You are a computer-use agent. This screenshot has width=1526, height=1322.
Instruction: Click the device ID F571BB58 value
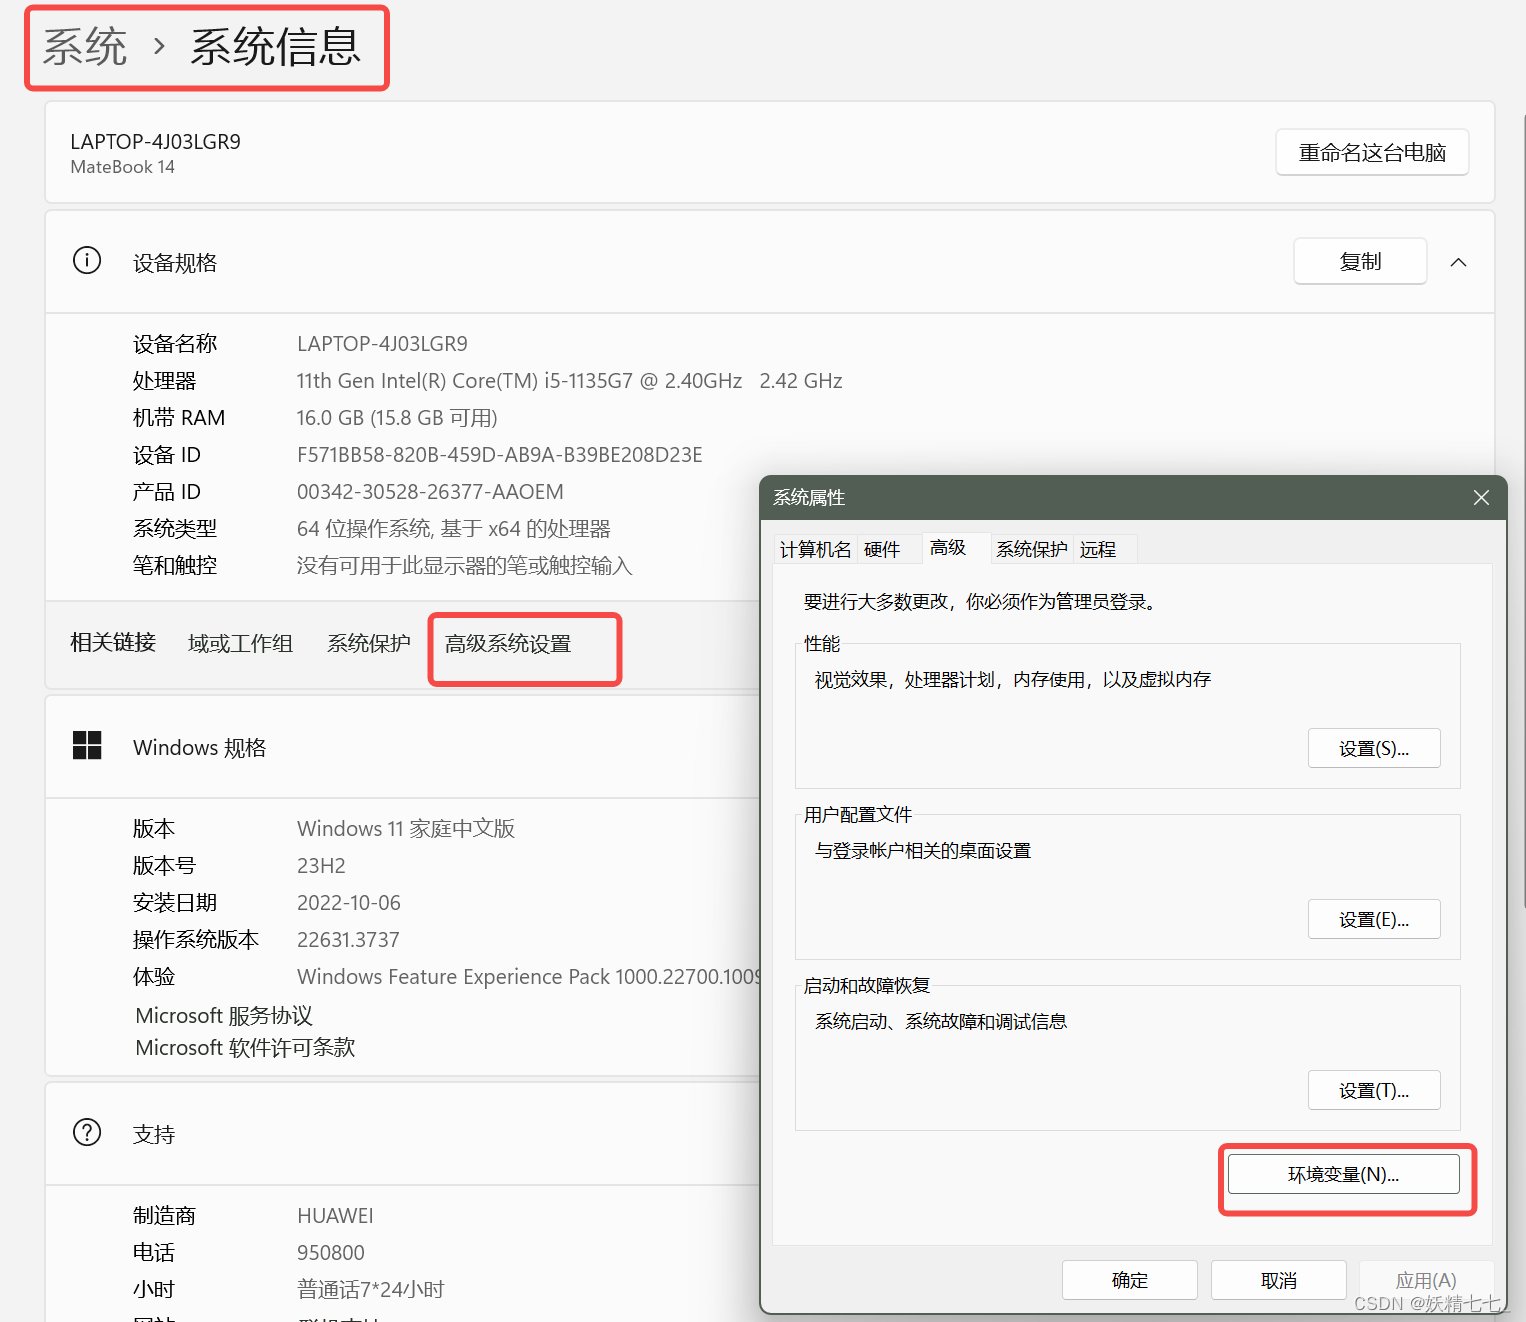tap(500, 455)
